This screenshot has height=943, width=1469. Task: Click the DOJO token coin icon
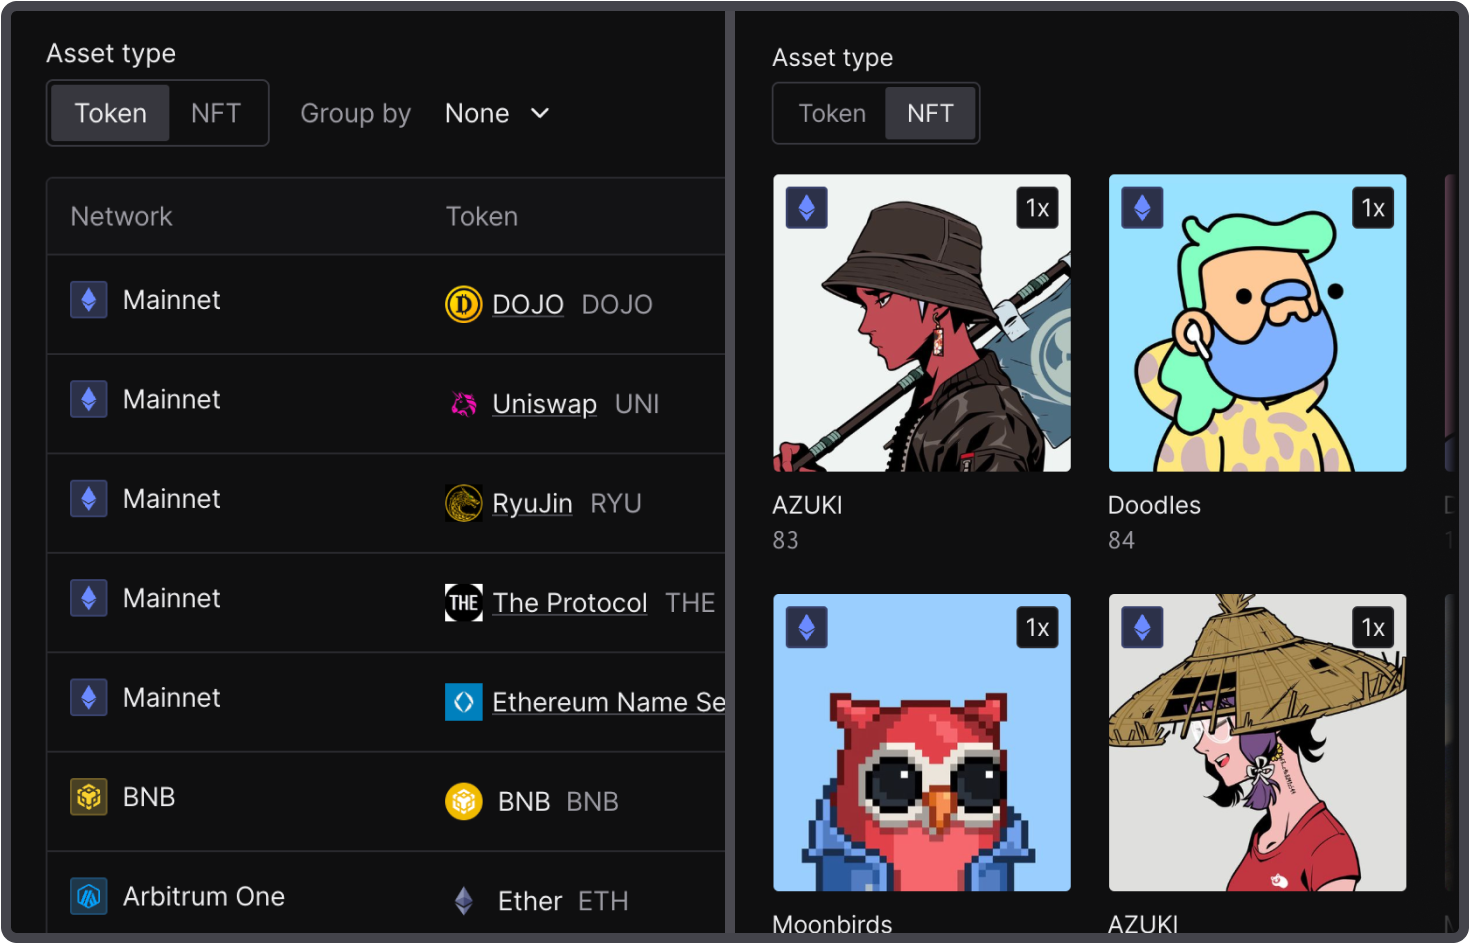pyautogui.click(x=463, y=304)
